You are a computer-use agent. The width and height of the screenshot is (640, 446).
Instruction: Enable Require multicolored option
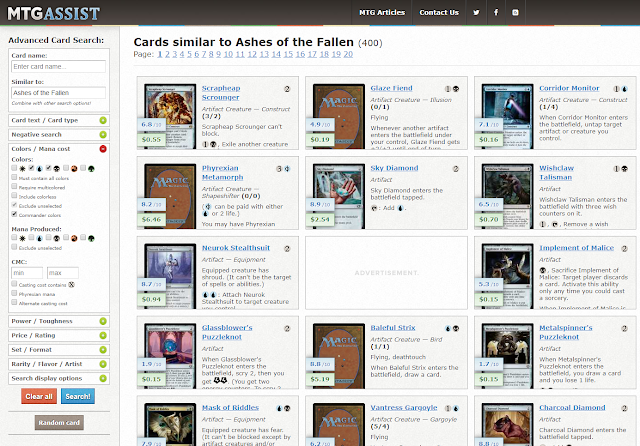coord(14,186)
